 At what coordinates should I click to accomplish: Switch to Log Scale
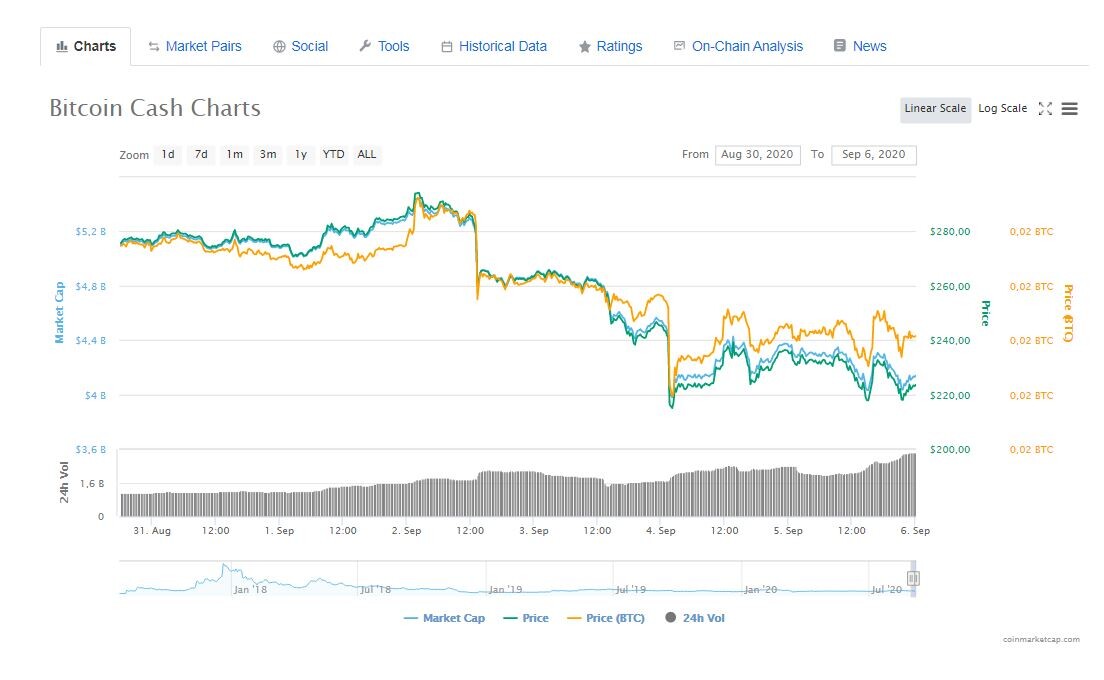click(x=1002, y=108)
